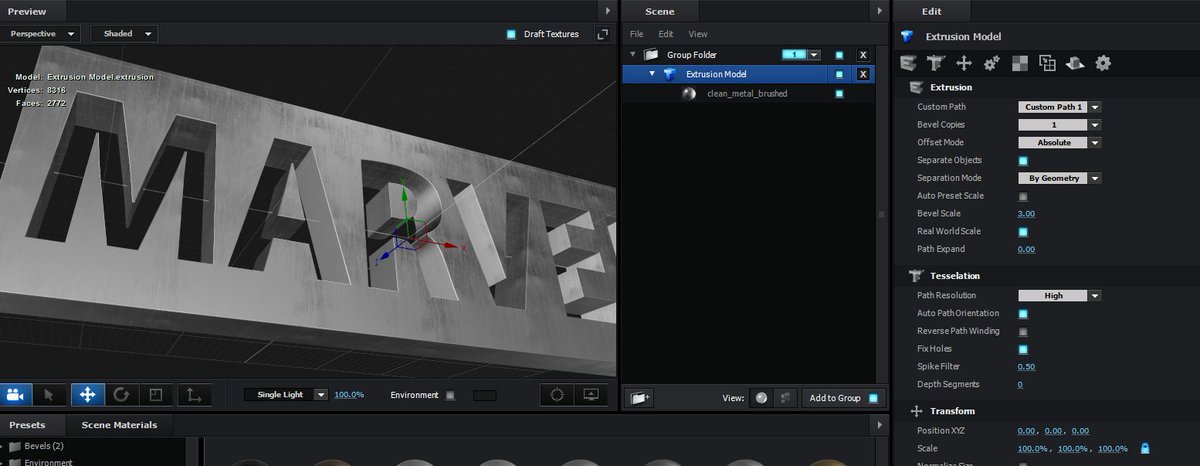Click the light intensity 100.0% value

[349, 395]
